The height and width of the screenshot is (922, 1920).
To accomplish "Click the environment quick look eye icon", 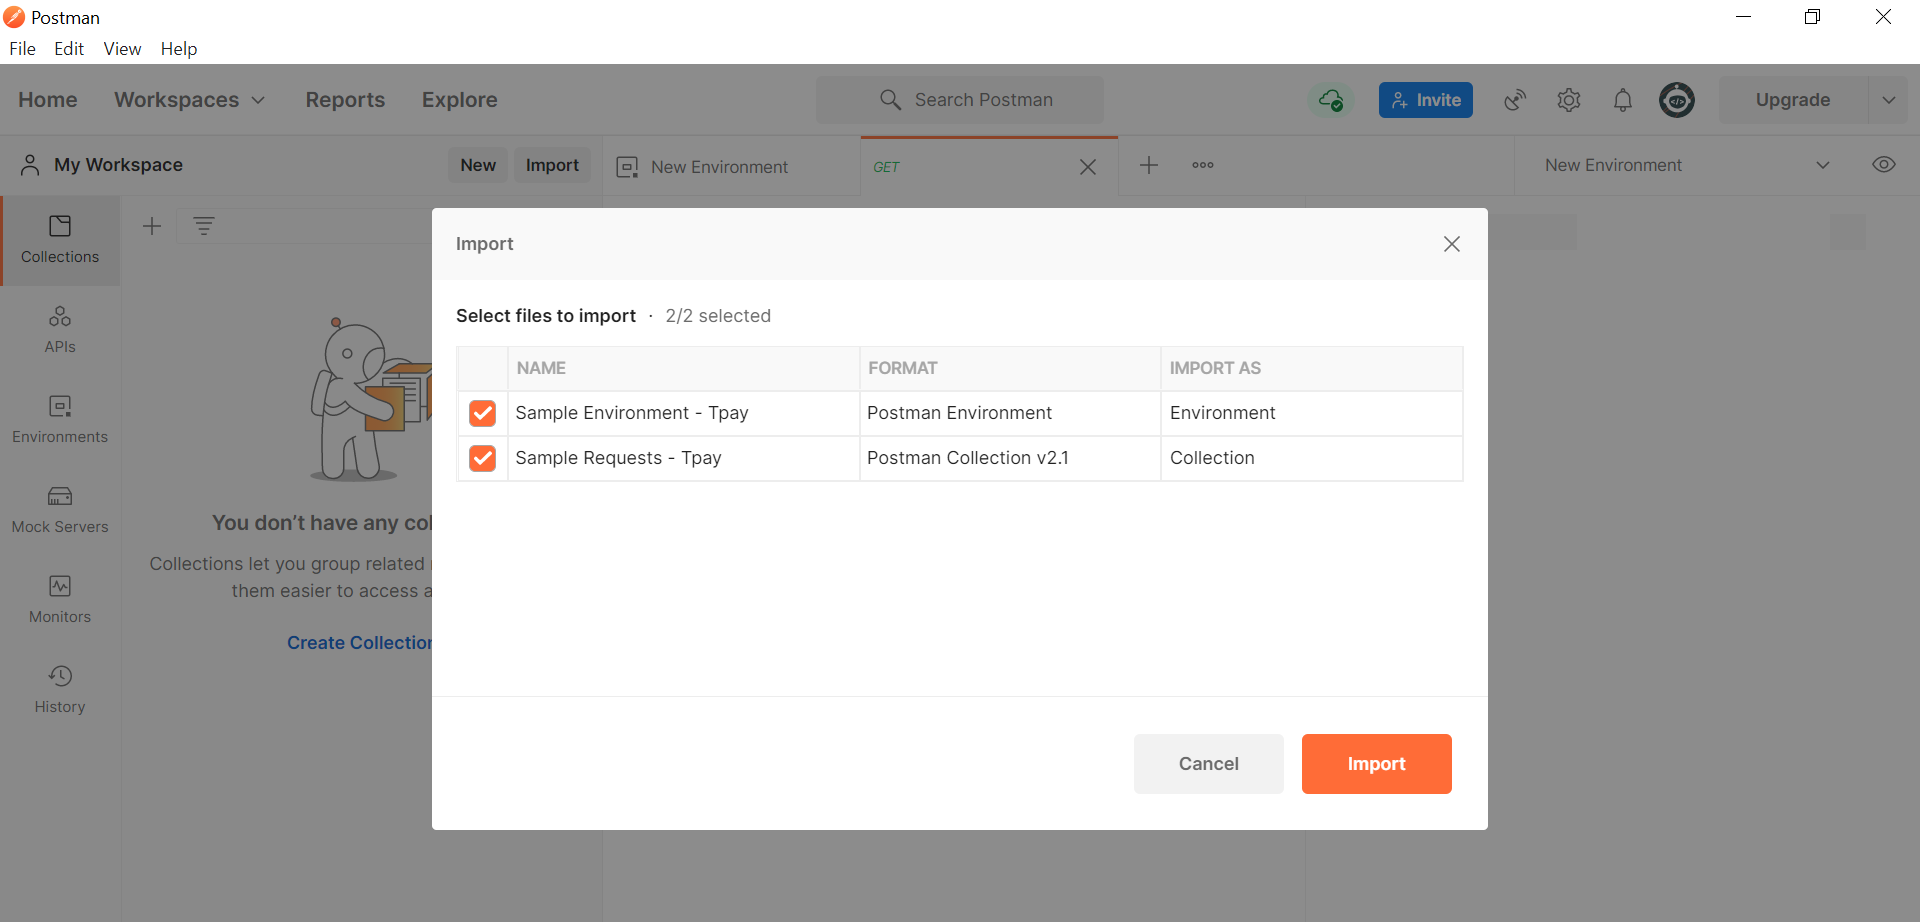I will 1884,165.
